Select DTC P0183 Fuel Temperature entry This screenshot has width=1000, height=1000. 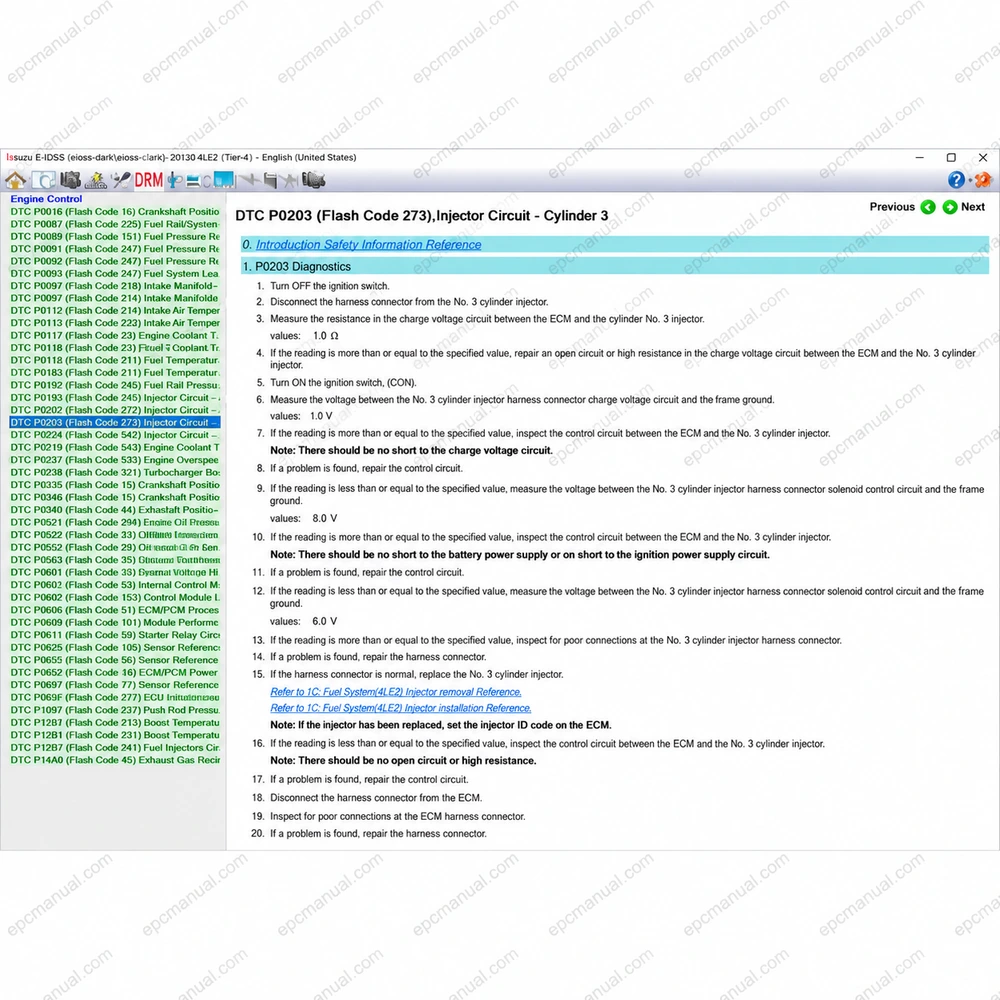(x=115, y=373)
